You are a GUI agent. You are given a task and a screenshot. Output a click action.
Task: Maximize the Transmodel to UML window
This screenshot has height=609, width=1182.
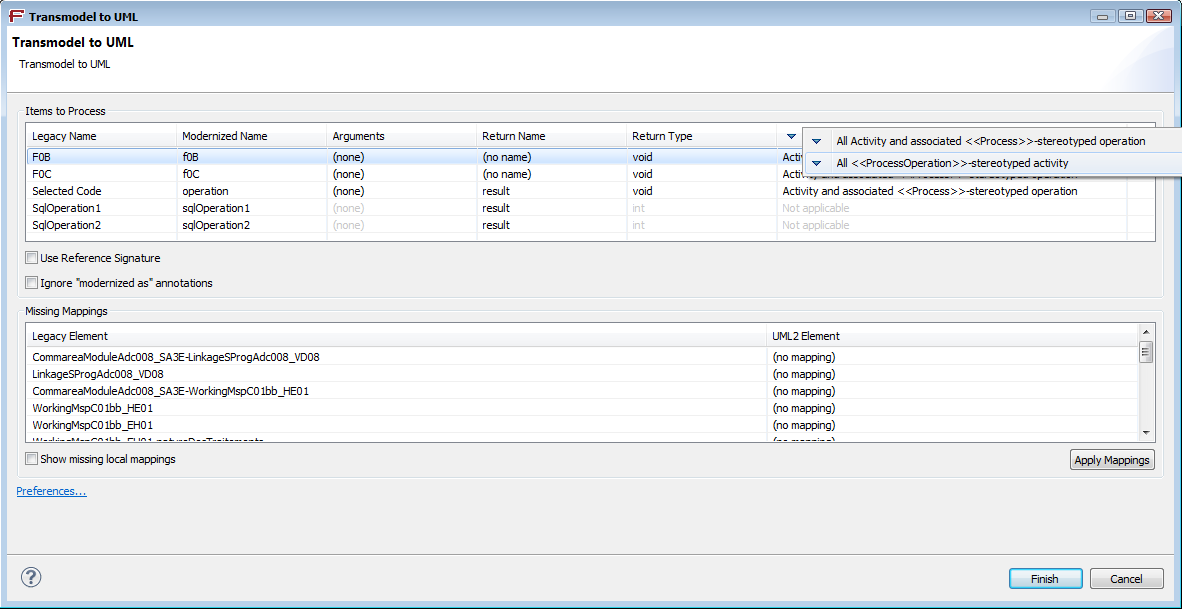point(1130,15)
